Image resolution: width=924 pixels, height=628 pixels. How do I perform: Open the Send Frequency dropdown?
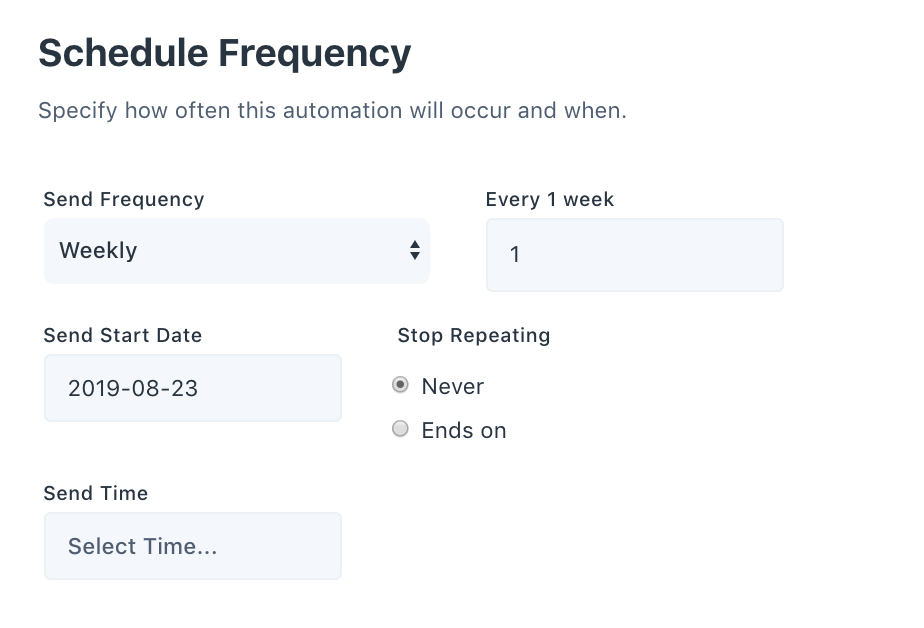(236, 251)
